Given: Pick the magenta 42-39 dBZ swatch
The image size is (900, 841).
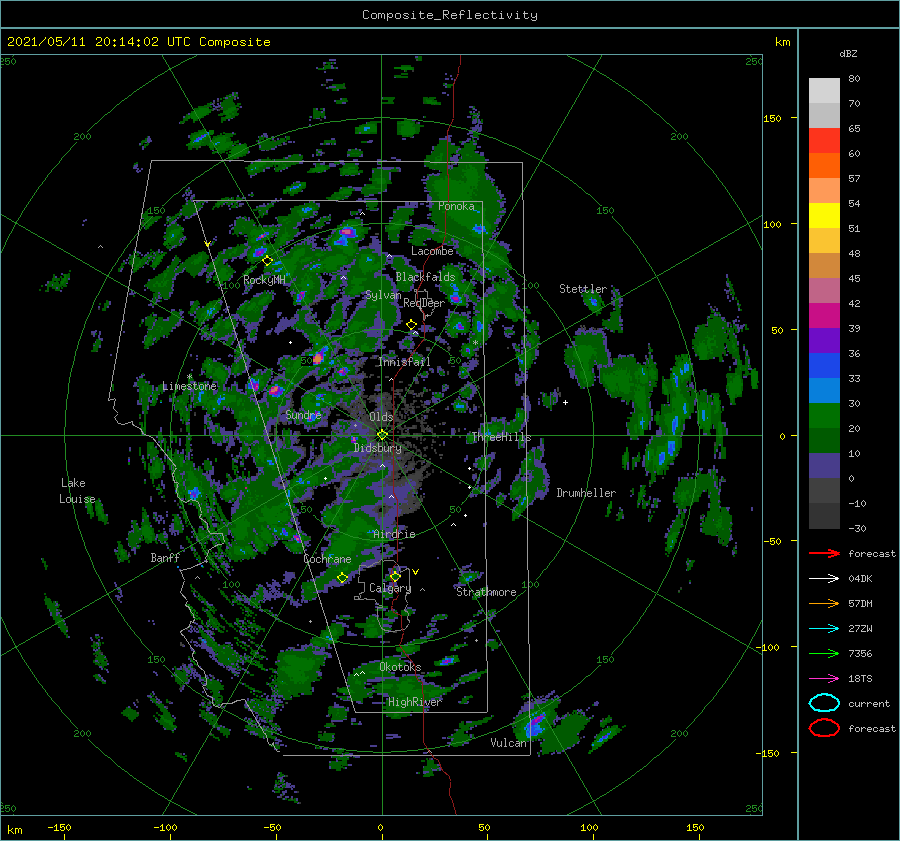Looking at the screenshot, I should pos(824,316).
